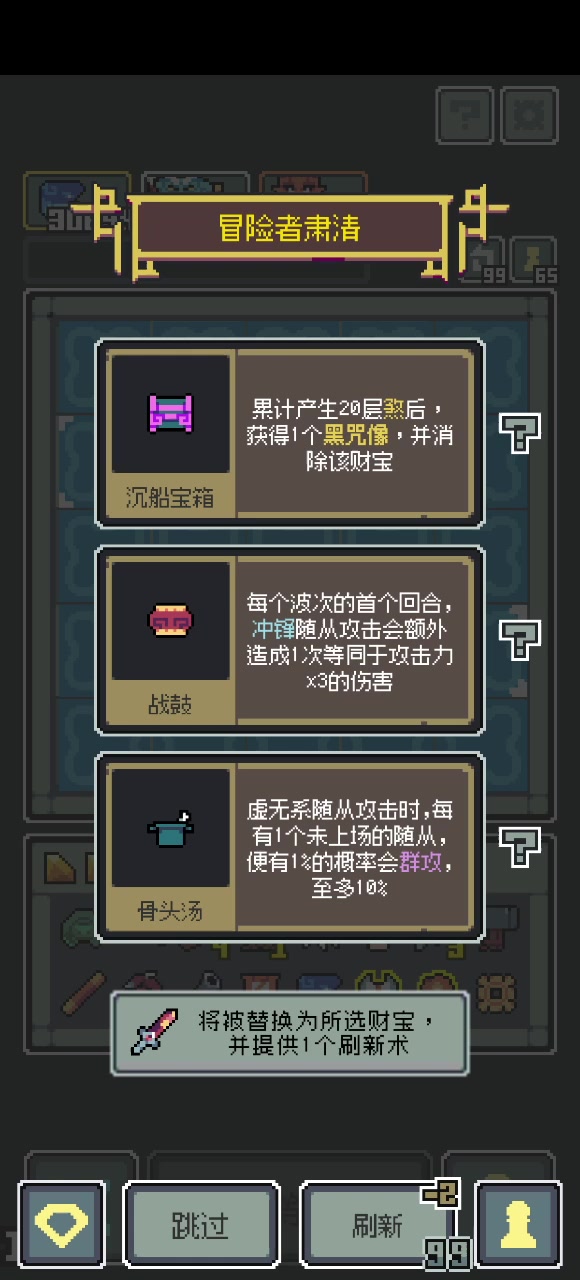Click the dimmed blue item tab at top
Viewport: 580px width, 1280px height.
76,200
